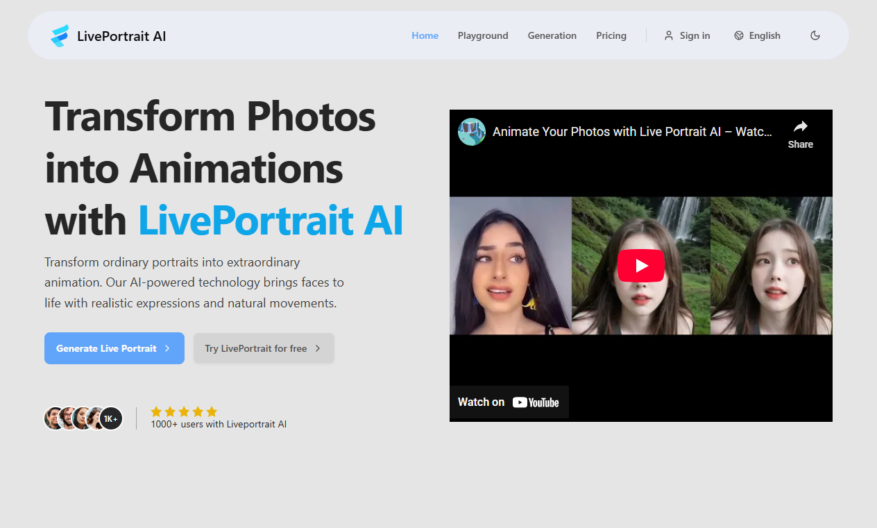
Task: Open the Generation page
Action: tap(551, 36)
